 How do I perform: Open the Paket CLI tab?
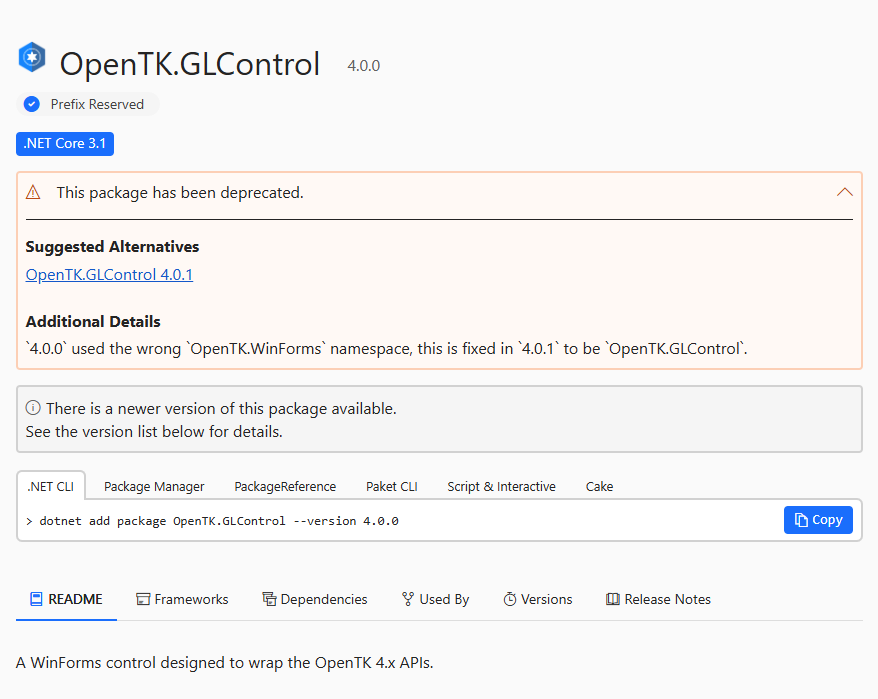click(x=392, y=486)
